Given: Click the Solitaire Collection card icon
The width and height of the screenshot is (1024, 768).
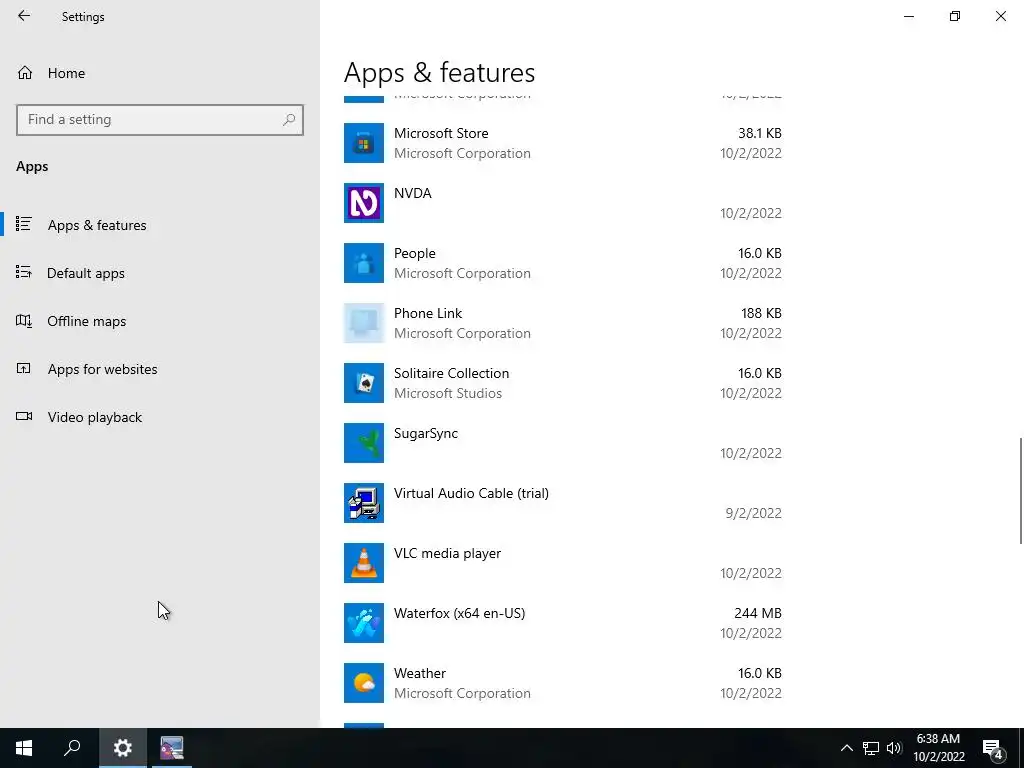Looking at the screenshot, I should [364, 383].
